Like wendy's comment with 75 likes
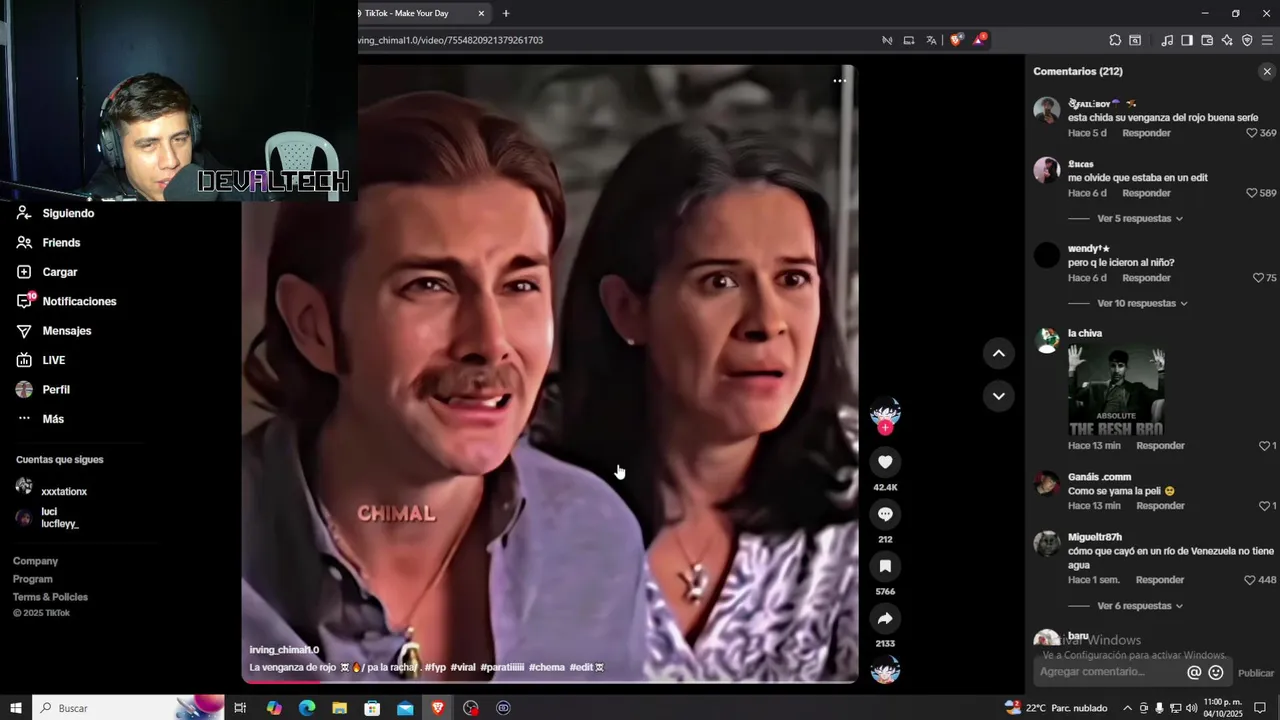 tap(1258, 278)
